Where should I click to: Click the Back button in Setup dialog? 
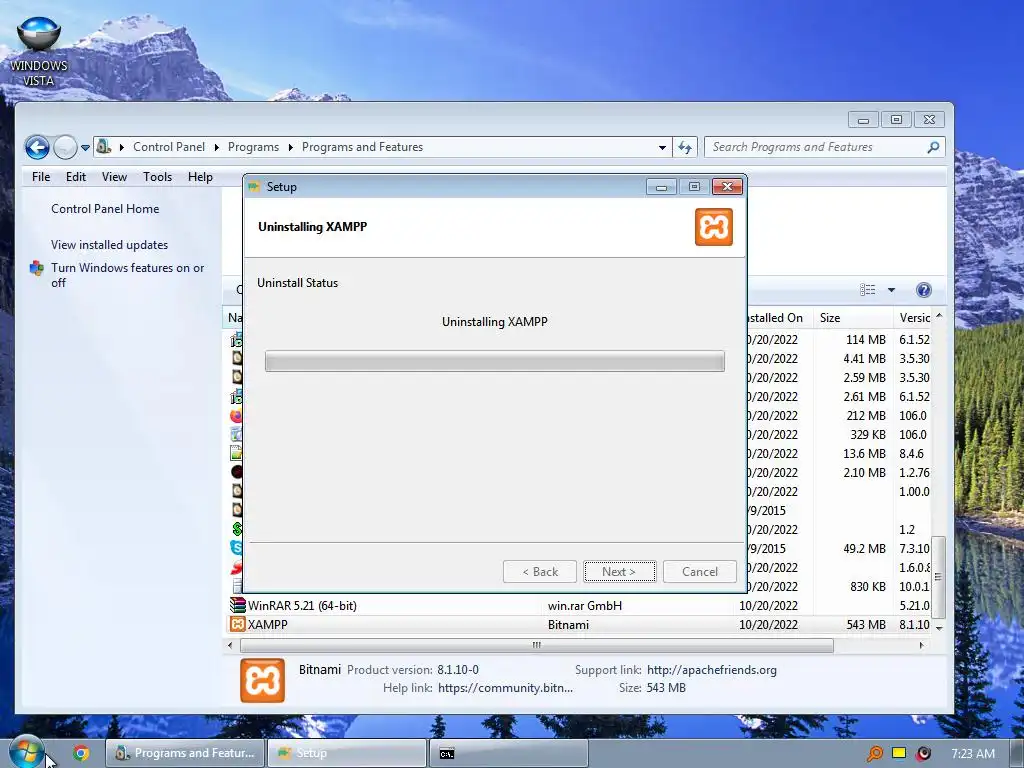coord(540,572)
